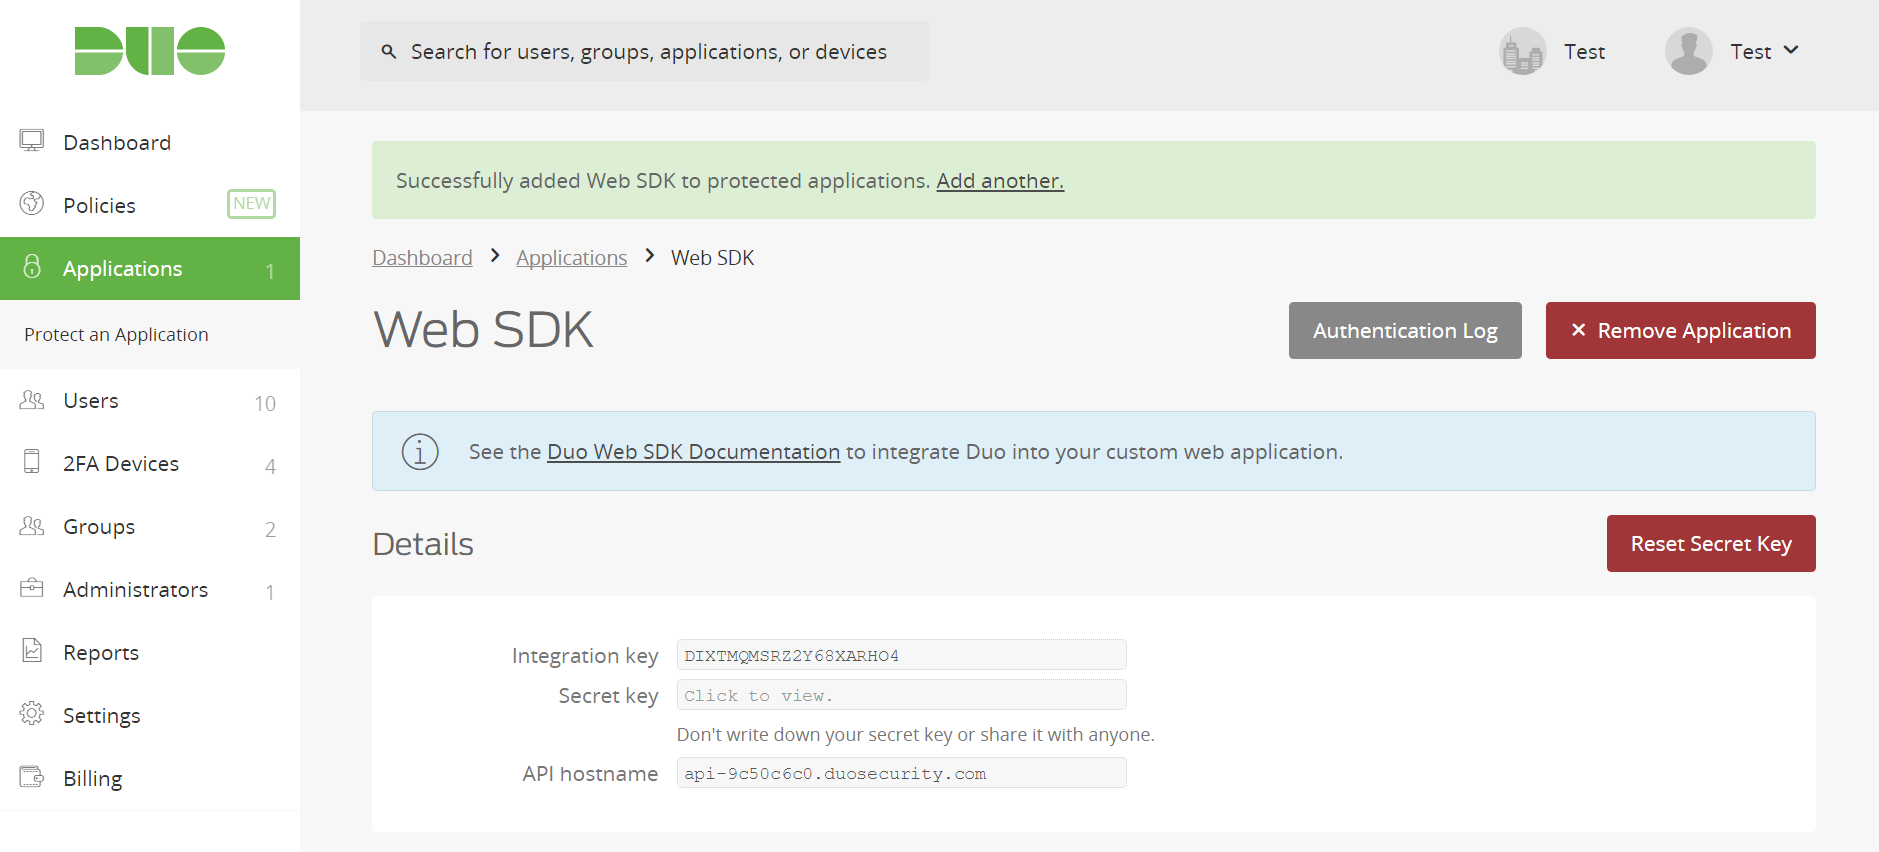Expand the Test user dropdown menu
The image size is (1879, 852).
tap(1765, 51)
